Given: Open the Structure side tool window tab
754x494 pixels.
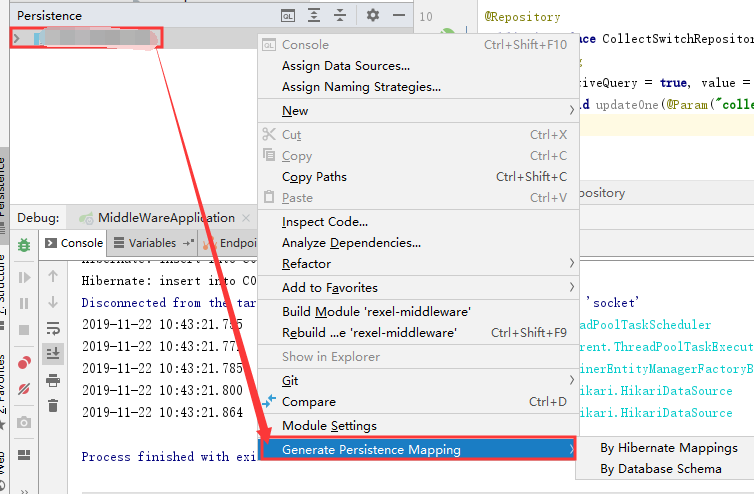Looking at the screenshot, I should (x=3, y=293).
